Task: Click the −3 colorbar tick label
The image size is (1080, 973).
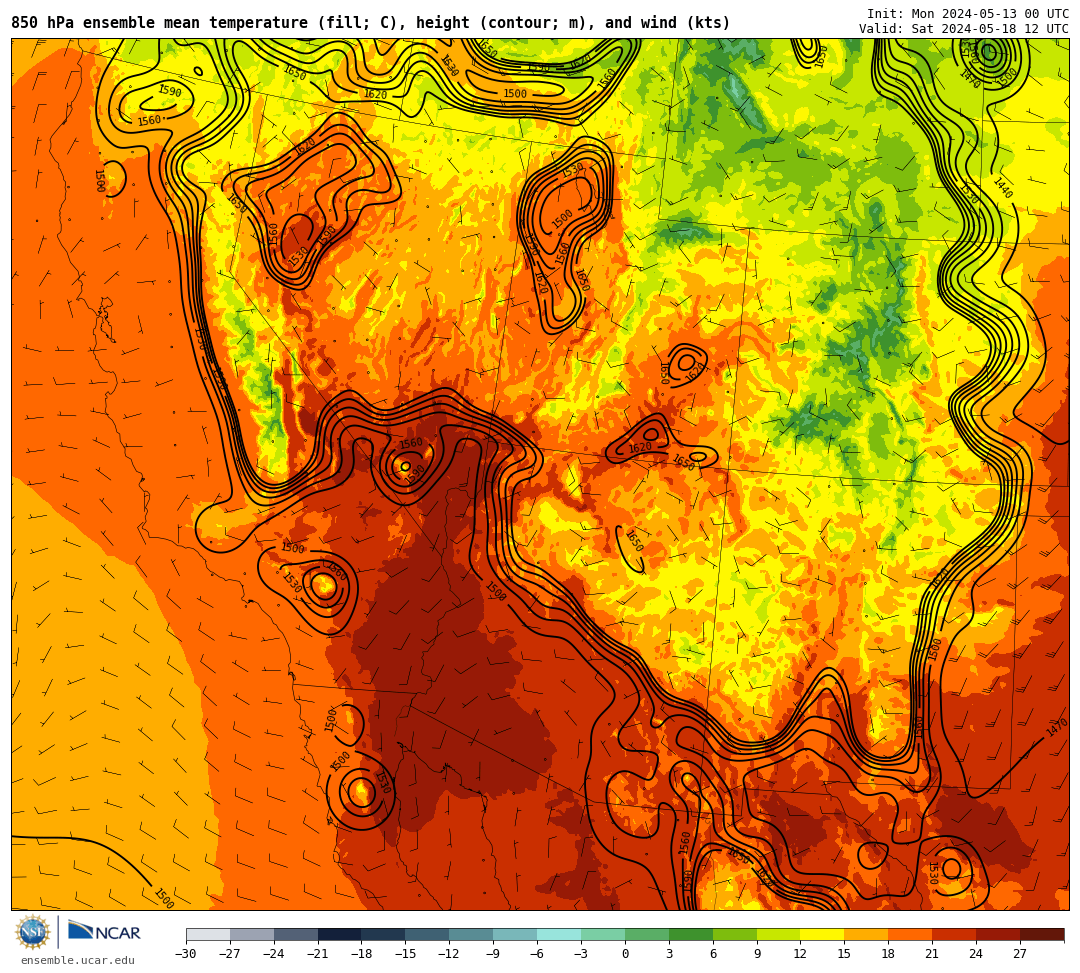Action: (581, 954)
